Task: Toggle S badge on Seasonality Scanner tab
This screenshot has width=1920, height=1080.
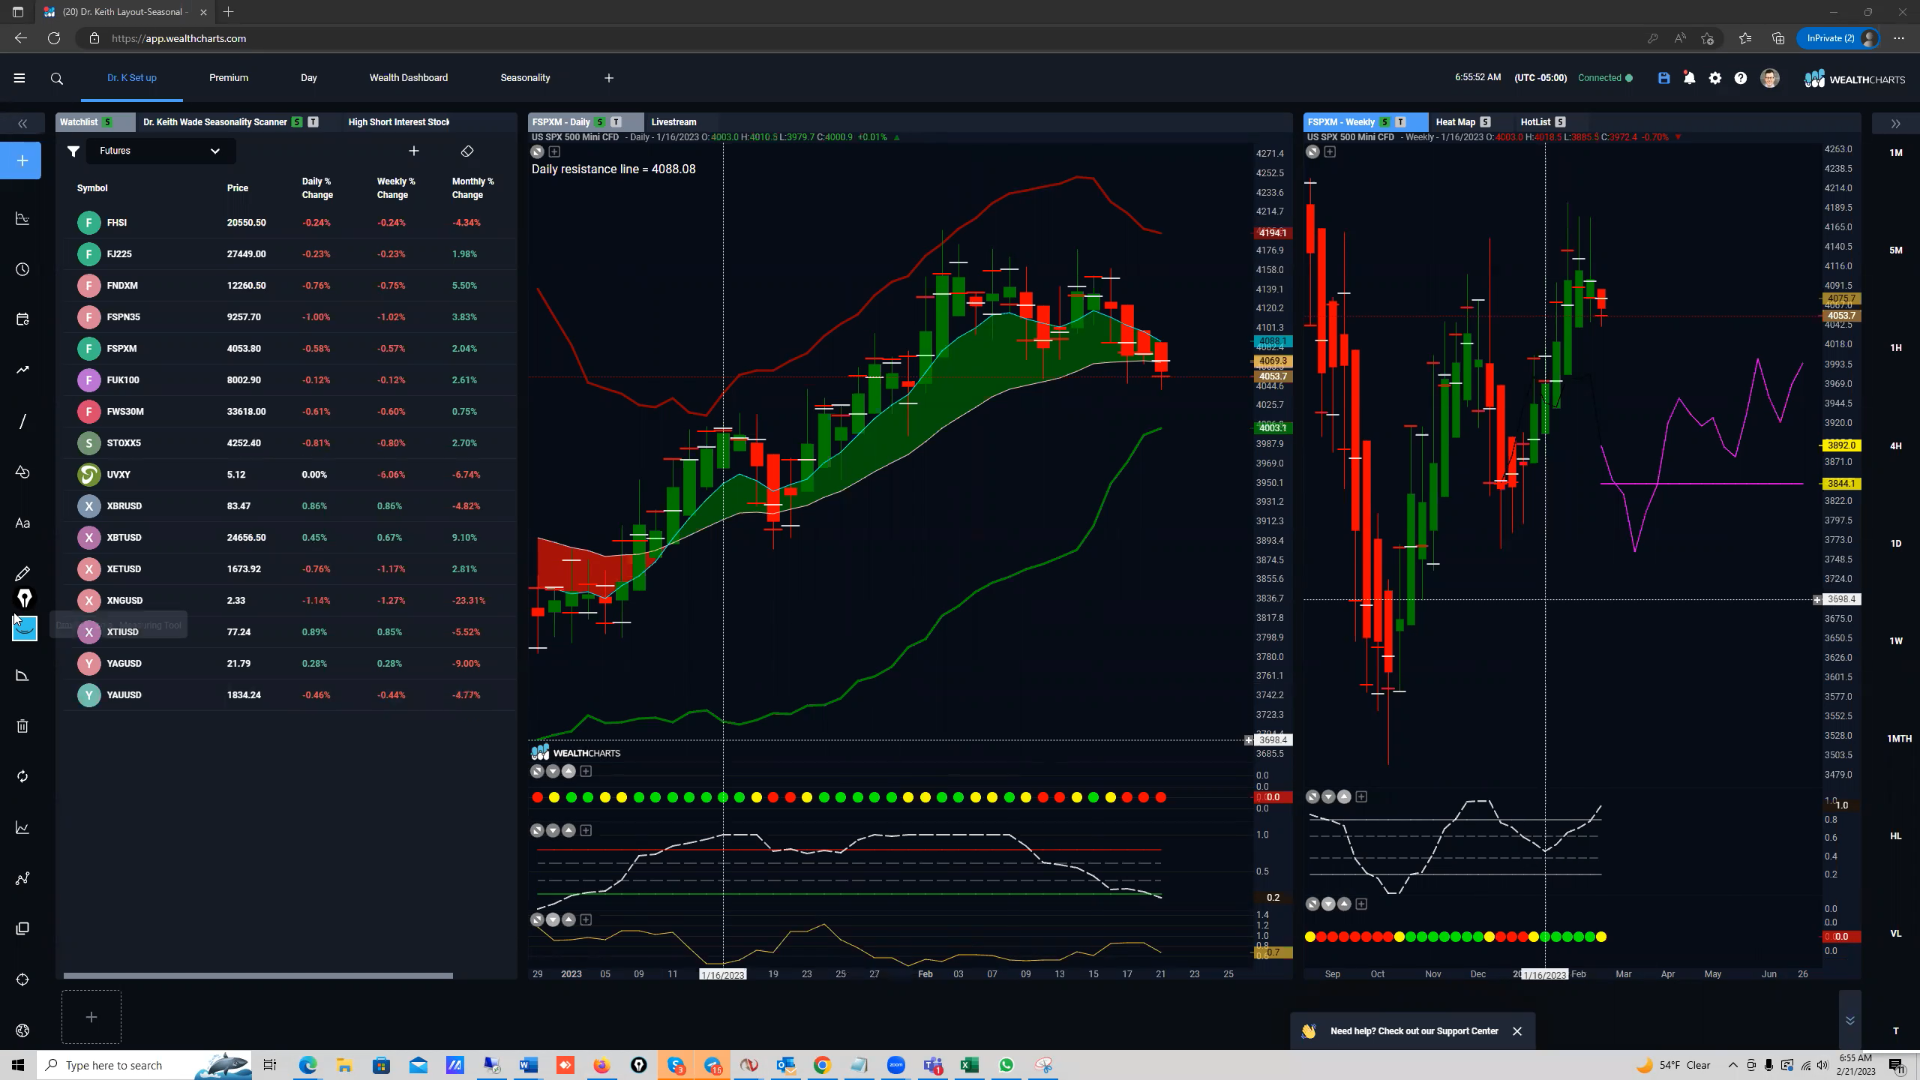Action: click(x=297, y=122)
